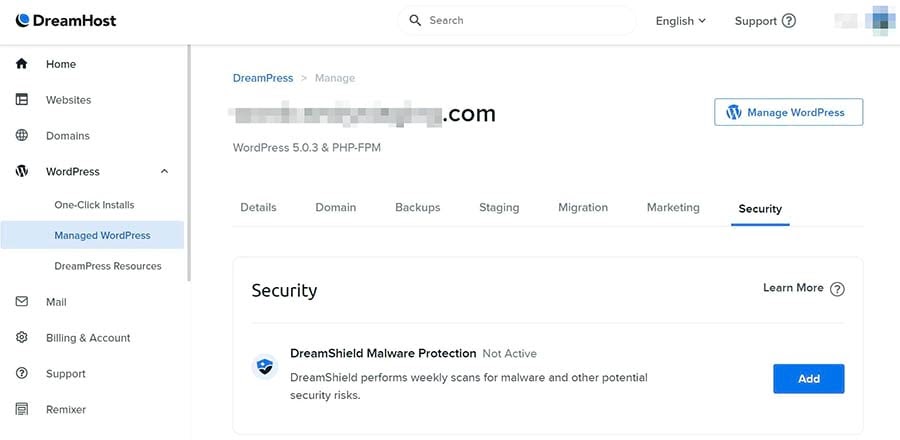Click the DreamShield shield icon
Image resolution: width=900 pixels, height=440 pixels.
(263, 366)
